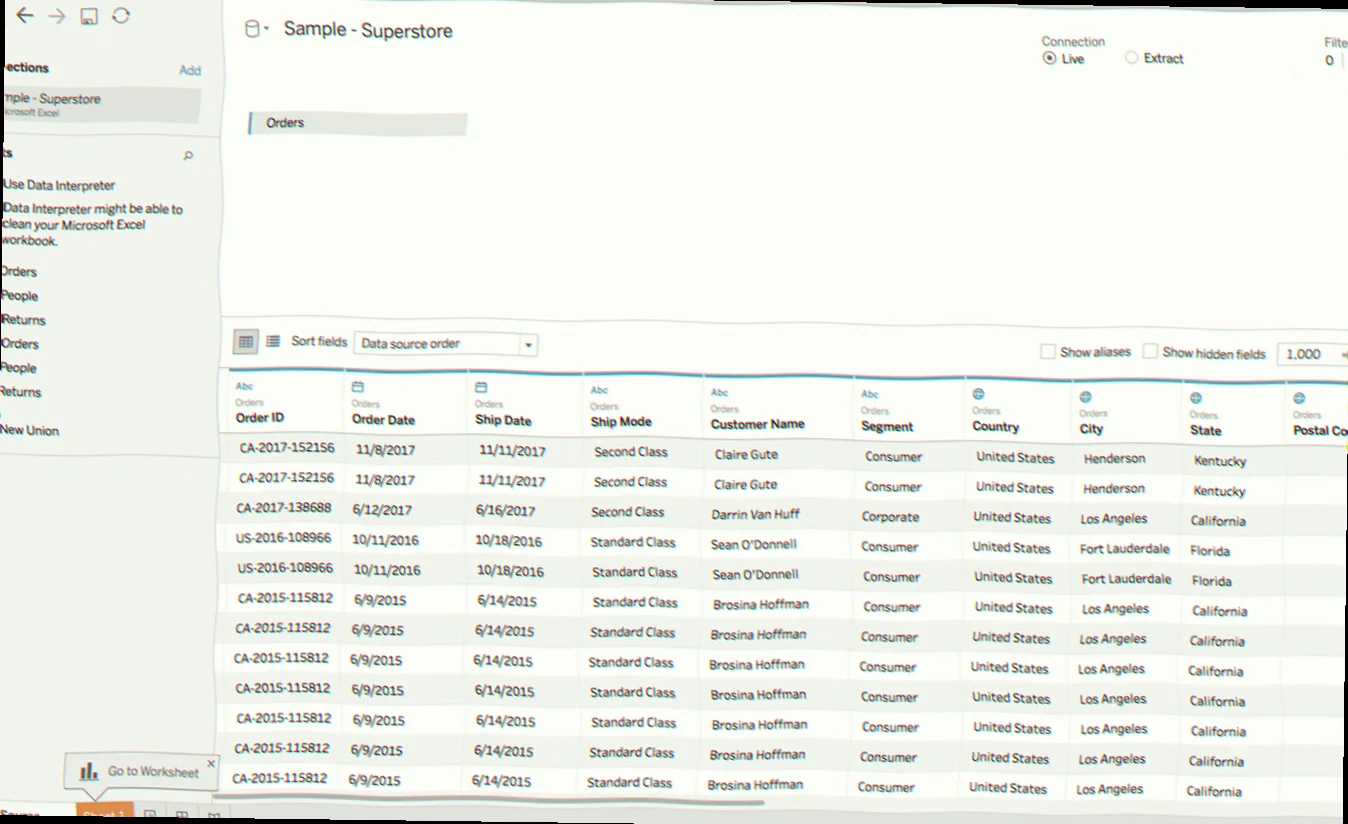This screenshot has width=1348, height=824.
Task: Select the Extract connection radio button
Action: (1131, 58)
